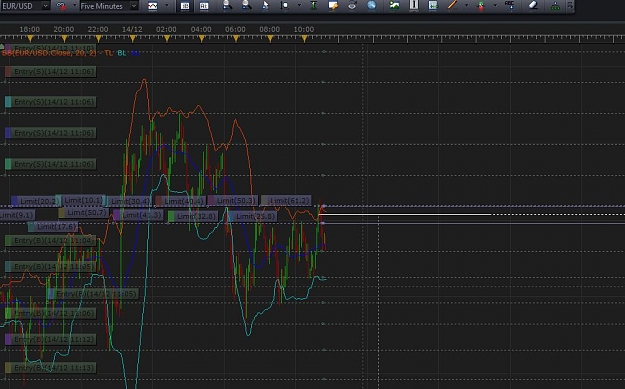Select the ABC text label tool

tap(509, 5)
